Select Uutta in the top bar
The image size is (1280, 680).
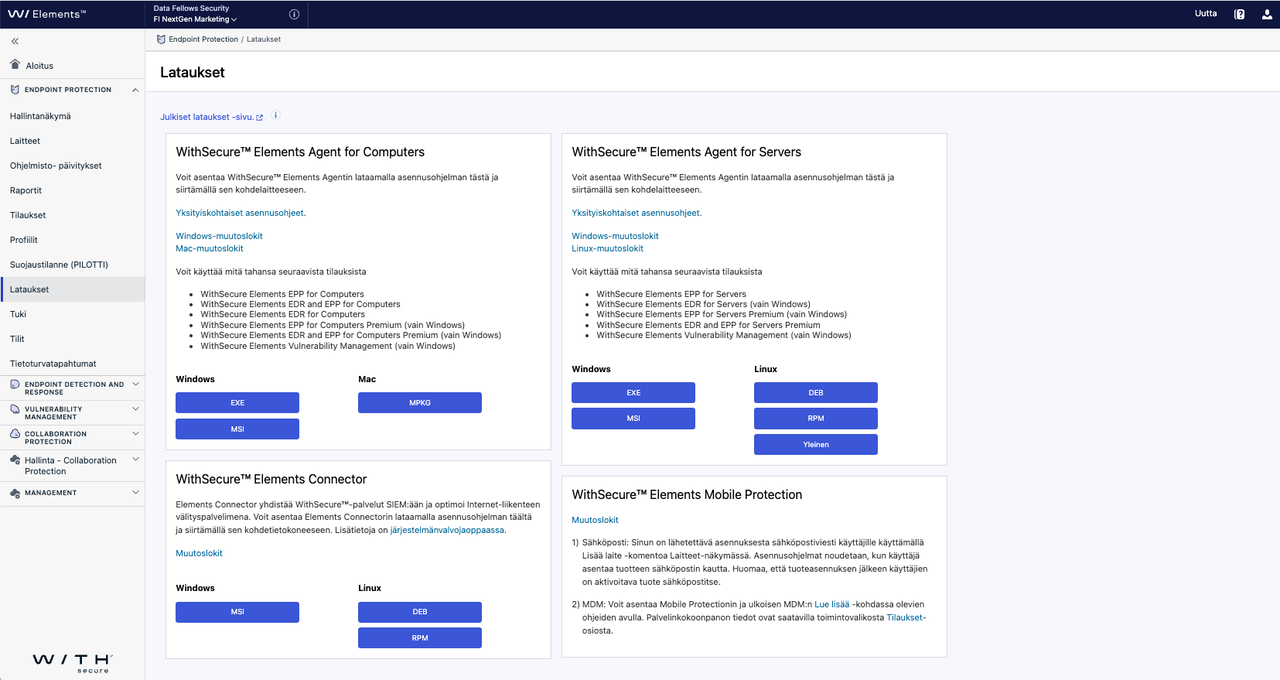pyautogui.click(x=1206, y=13)
